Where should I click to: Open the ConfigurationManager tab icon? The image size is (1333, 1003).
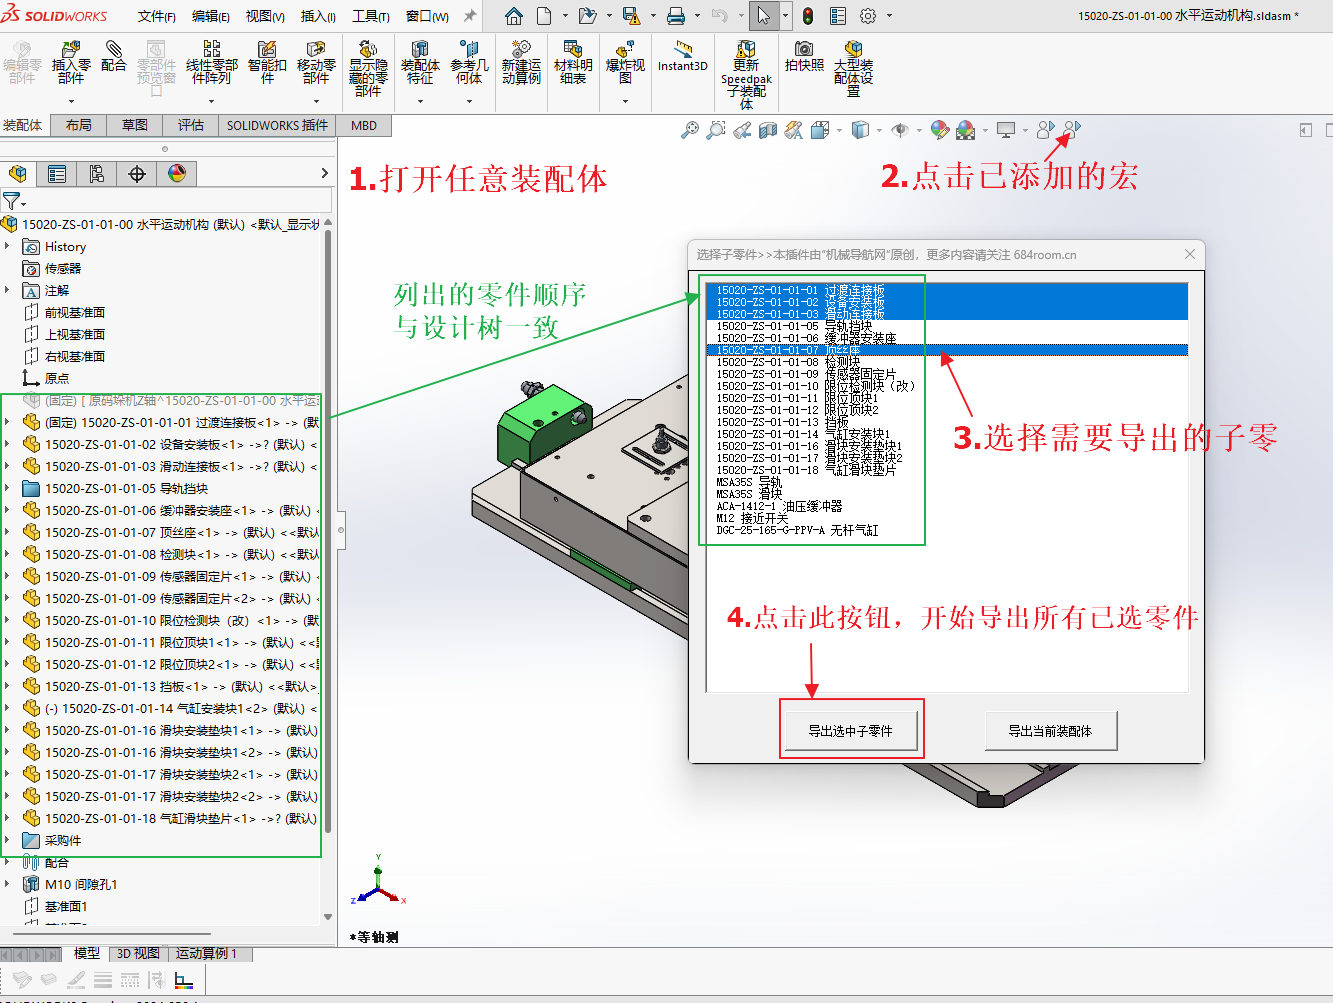click(97, 174)
